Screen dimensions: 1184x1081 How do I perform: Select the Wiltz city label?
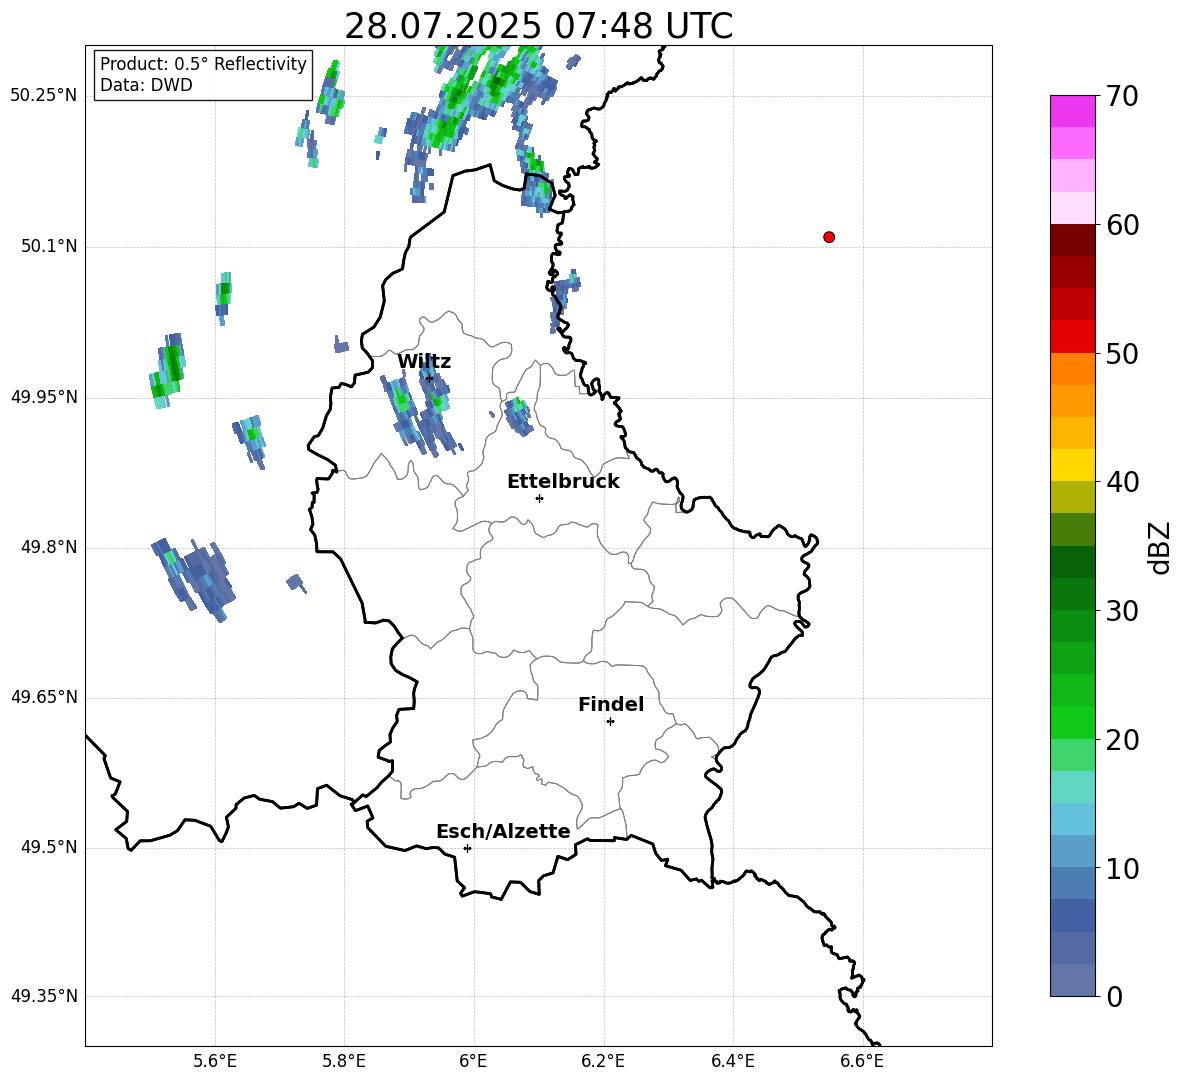pos(424,362)
